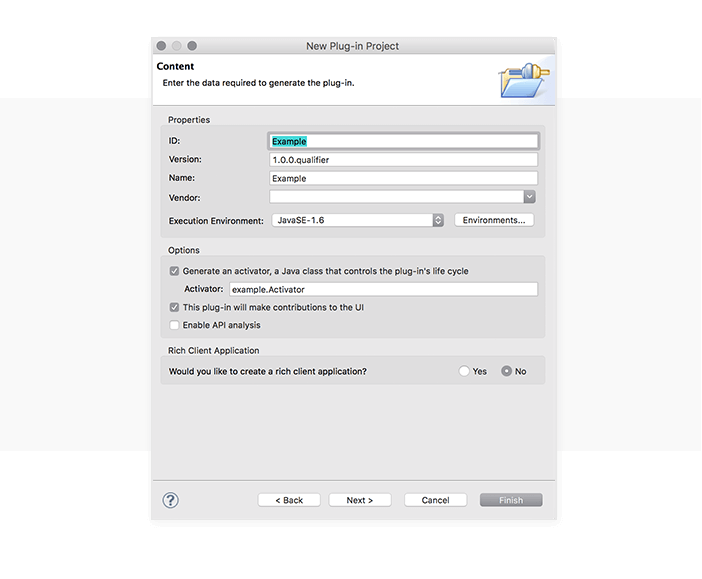Click the Vendor text field
702x579 pixels.
pyautogui.click(x=397, y=197)
